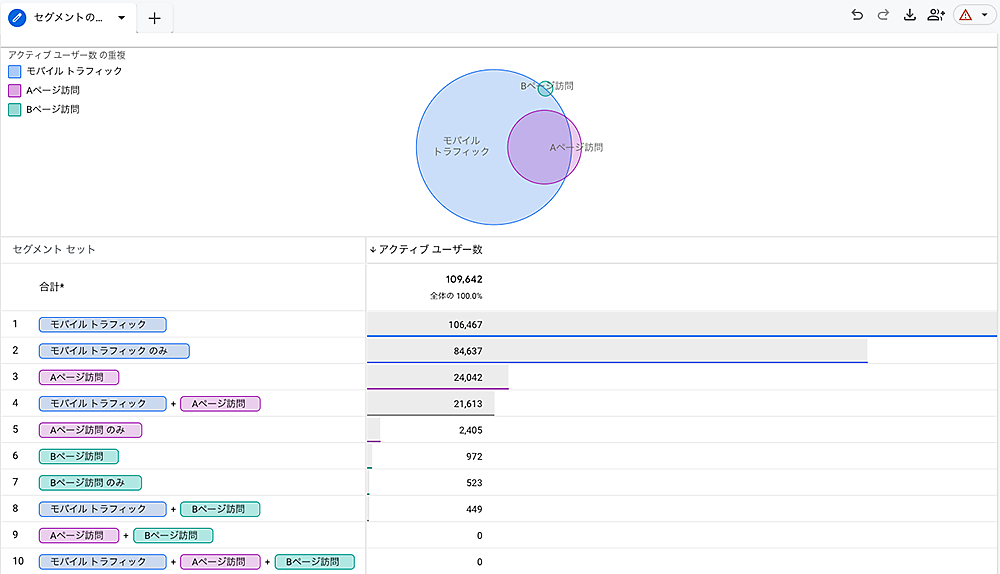Click the pencil edit icon on tab
1000x574 pixels.
point(17,18)
